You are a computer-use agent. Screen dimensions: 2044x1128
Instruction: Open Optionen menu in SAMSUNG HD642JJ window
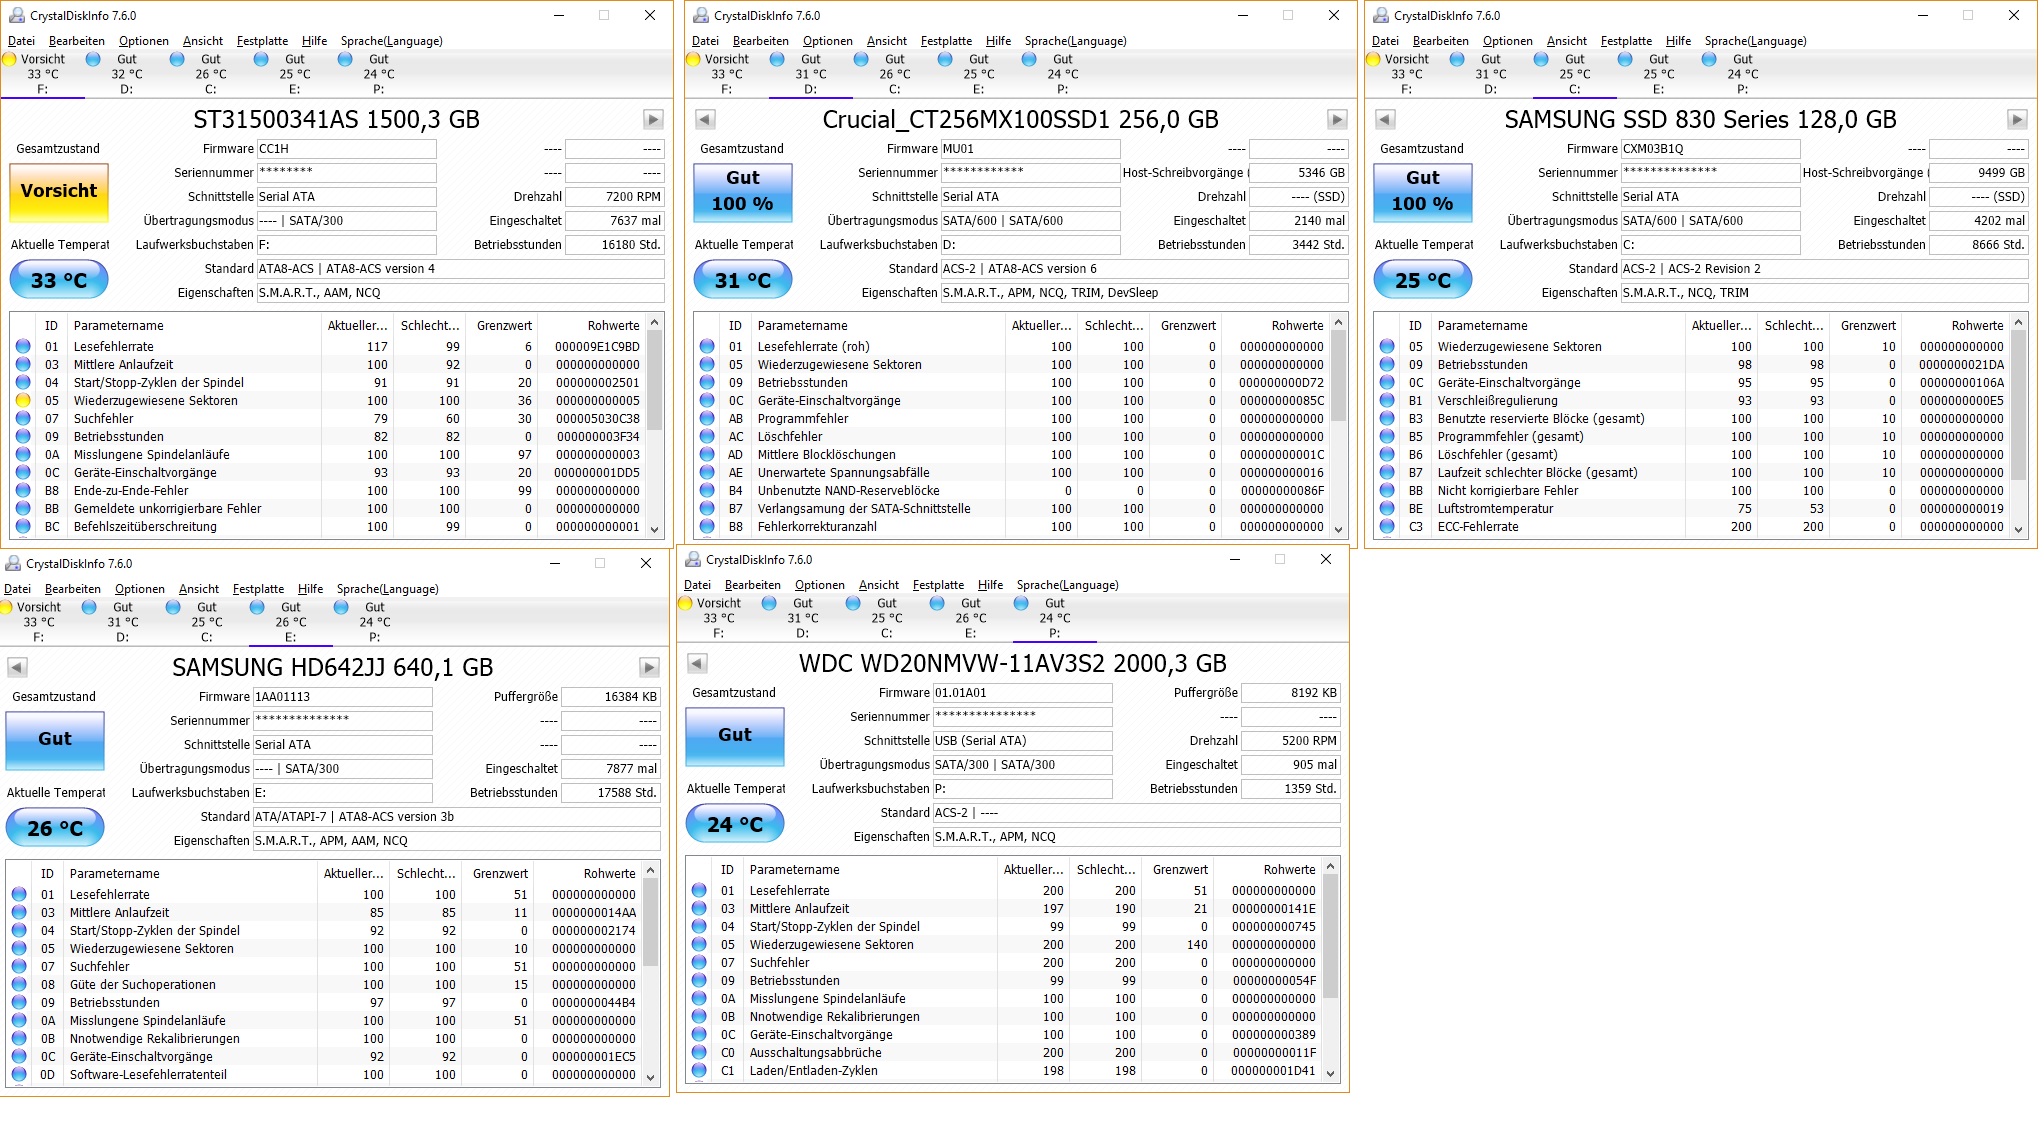(x=139, y=589)
